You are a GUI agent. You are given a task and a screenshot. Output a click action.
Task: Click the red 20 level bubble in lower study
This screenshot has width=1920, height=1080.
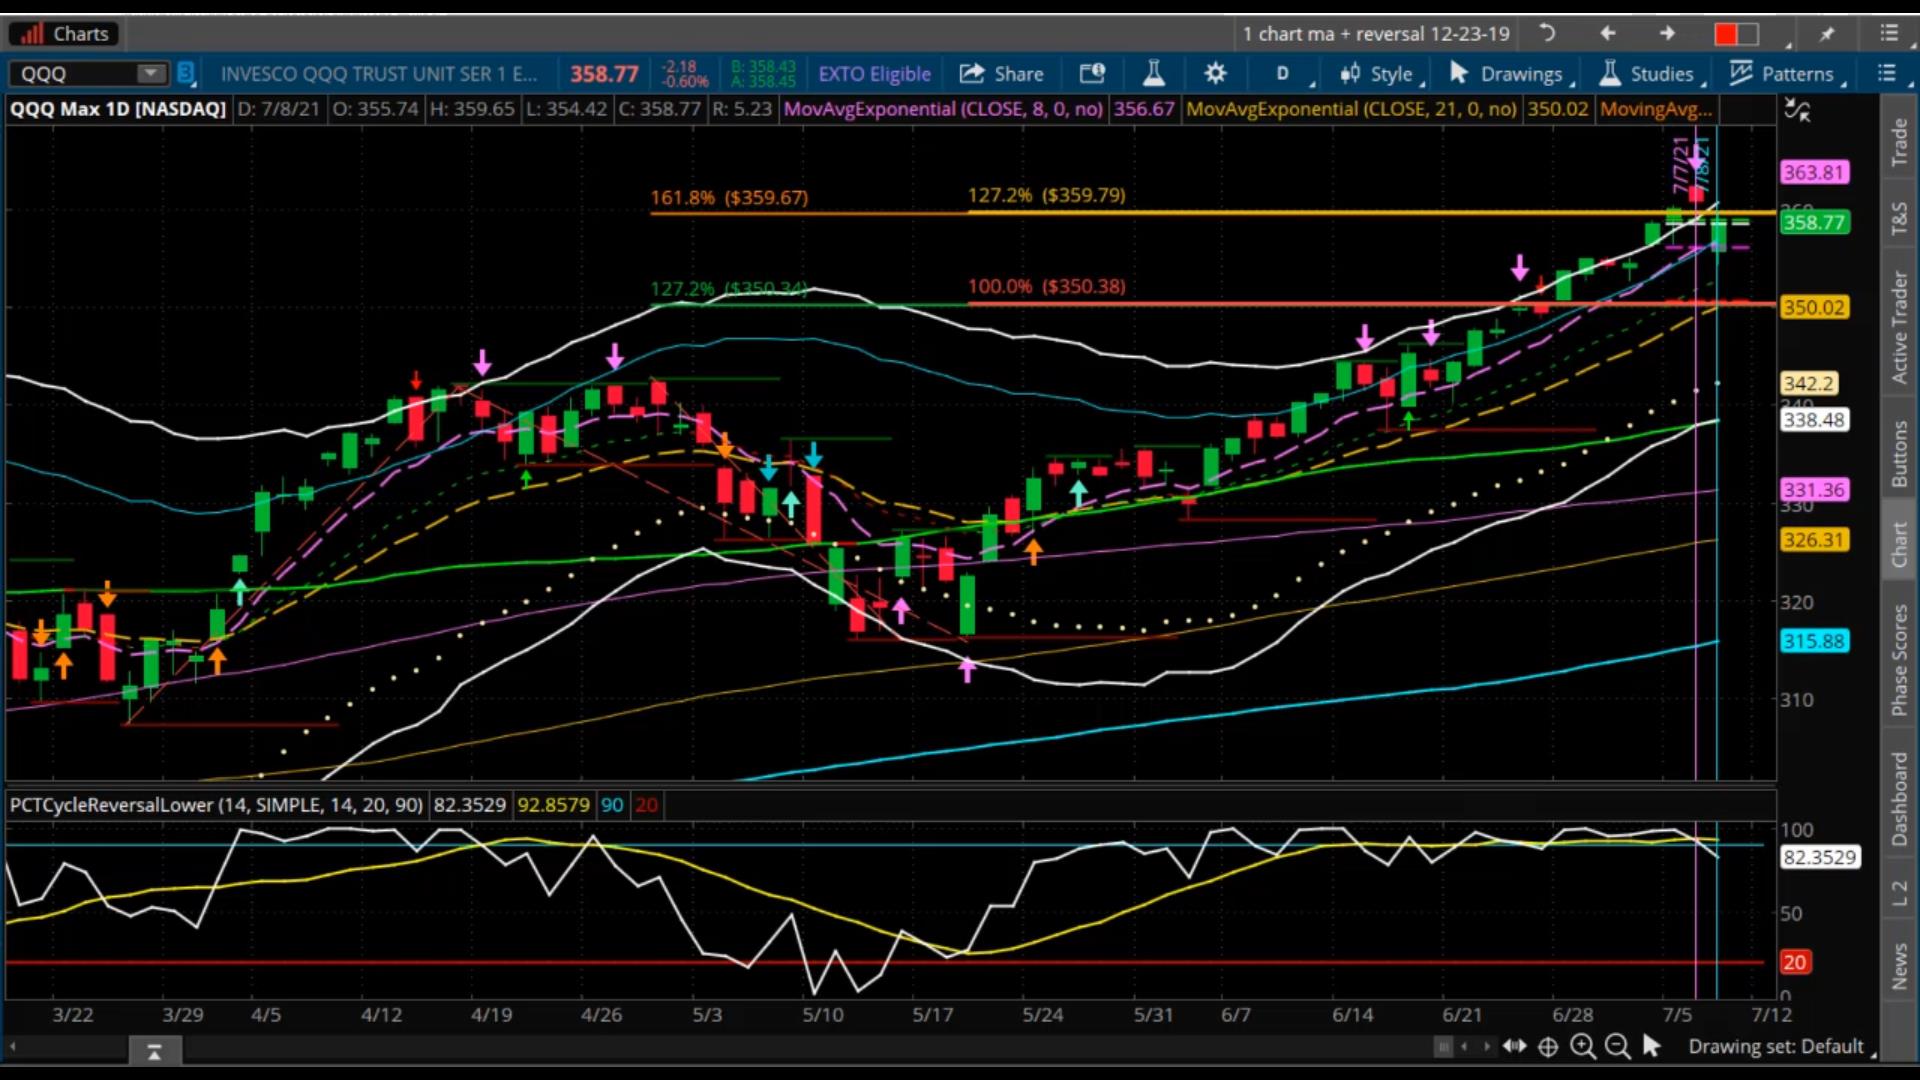pos(1794,962)
